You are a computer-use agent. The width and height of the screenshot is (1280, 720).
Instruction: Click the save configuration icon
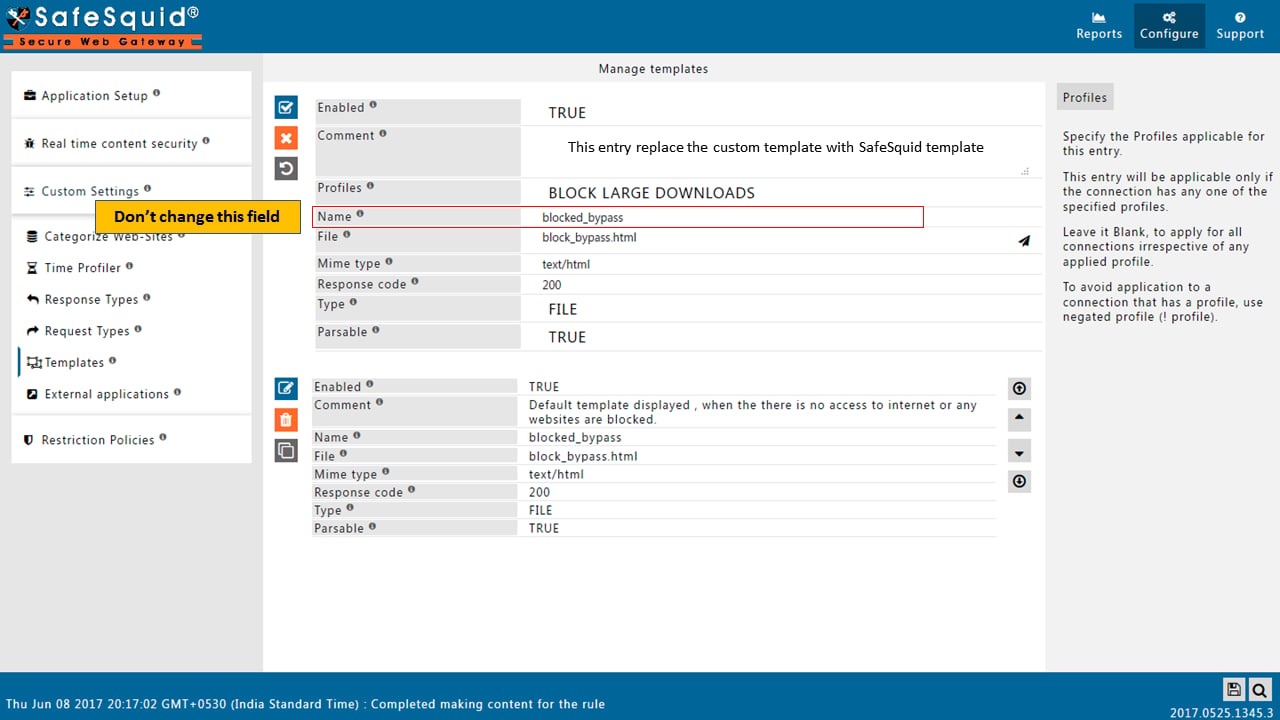click(1234, 689)
